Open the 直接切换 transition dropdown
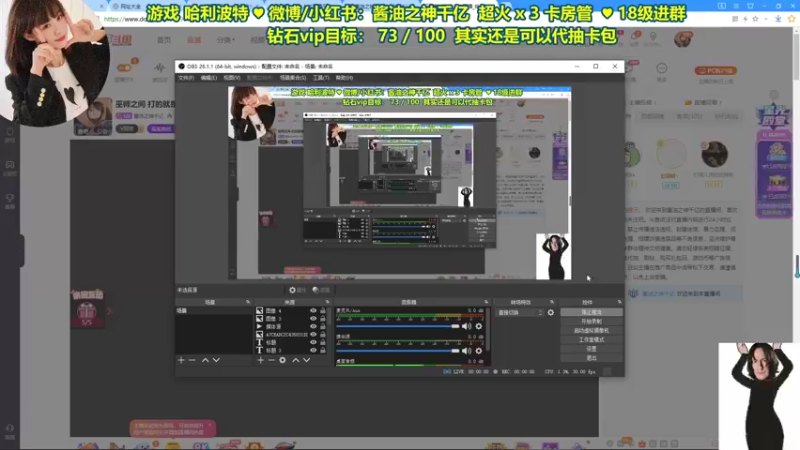 (520, 312)
